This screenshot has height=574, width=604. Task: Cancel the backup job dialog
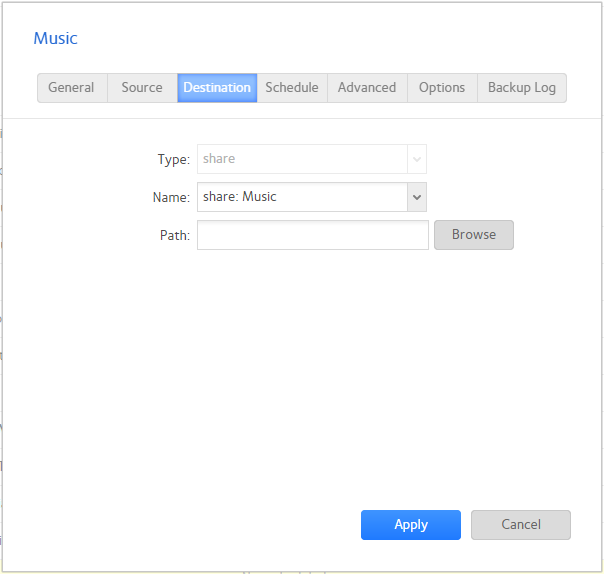[x=520, y=525]
